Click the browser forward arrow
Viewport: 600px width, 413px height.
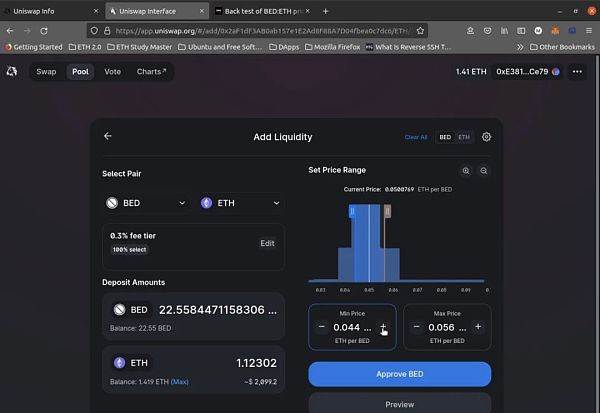[x=27, y=31]
